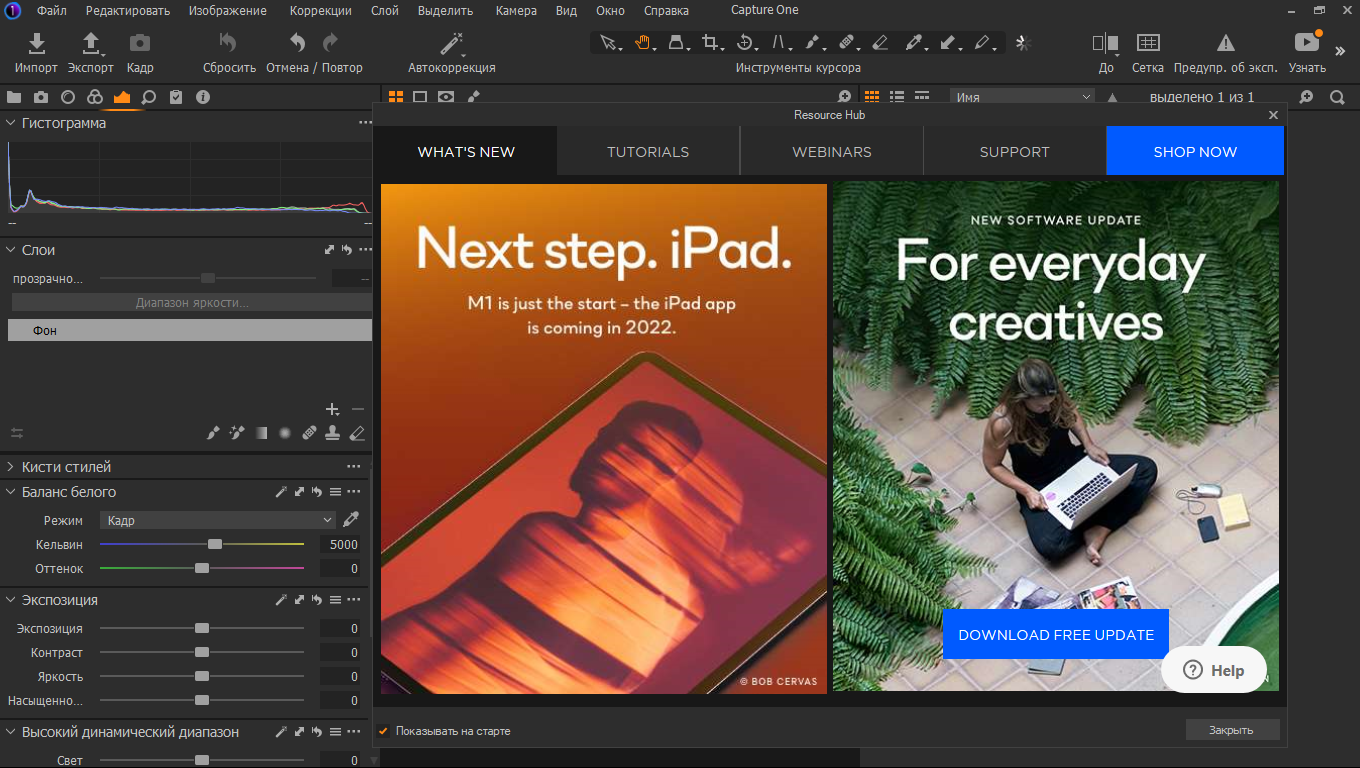Click the Redo arrow icon
This screenshot has height=768, width=1360.
(x=330, y=43)
